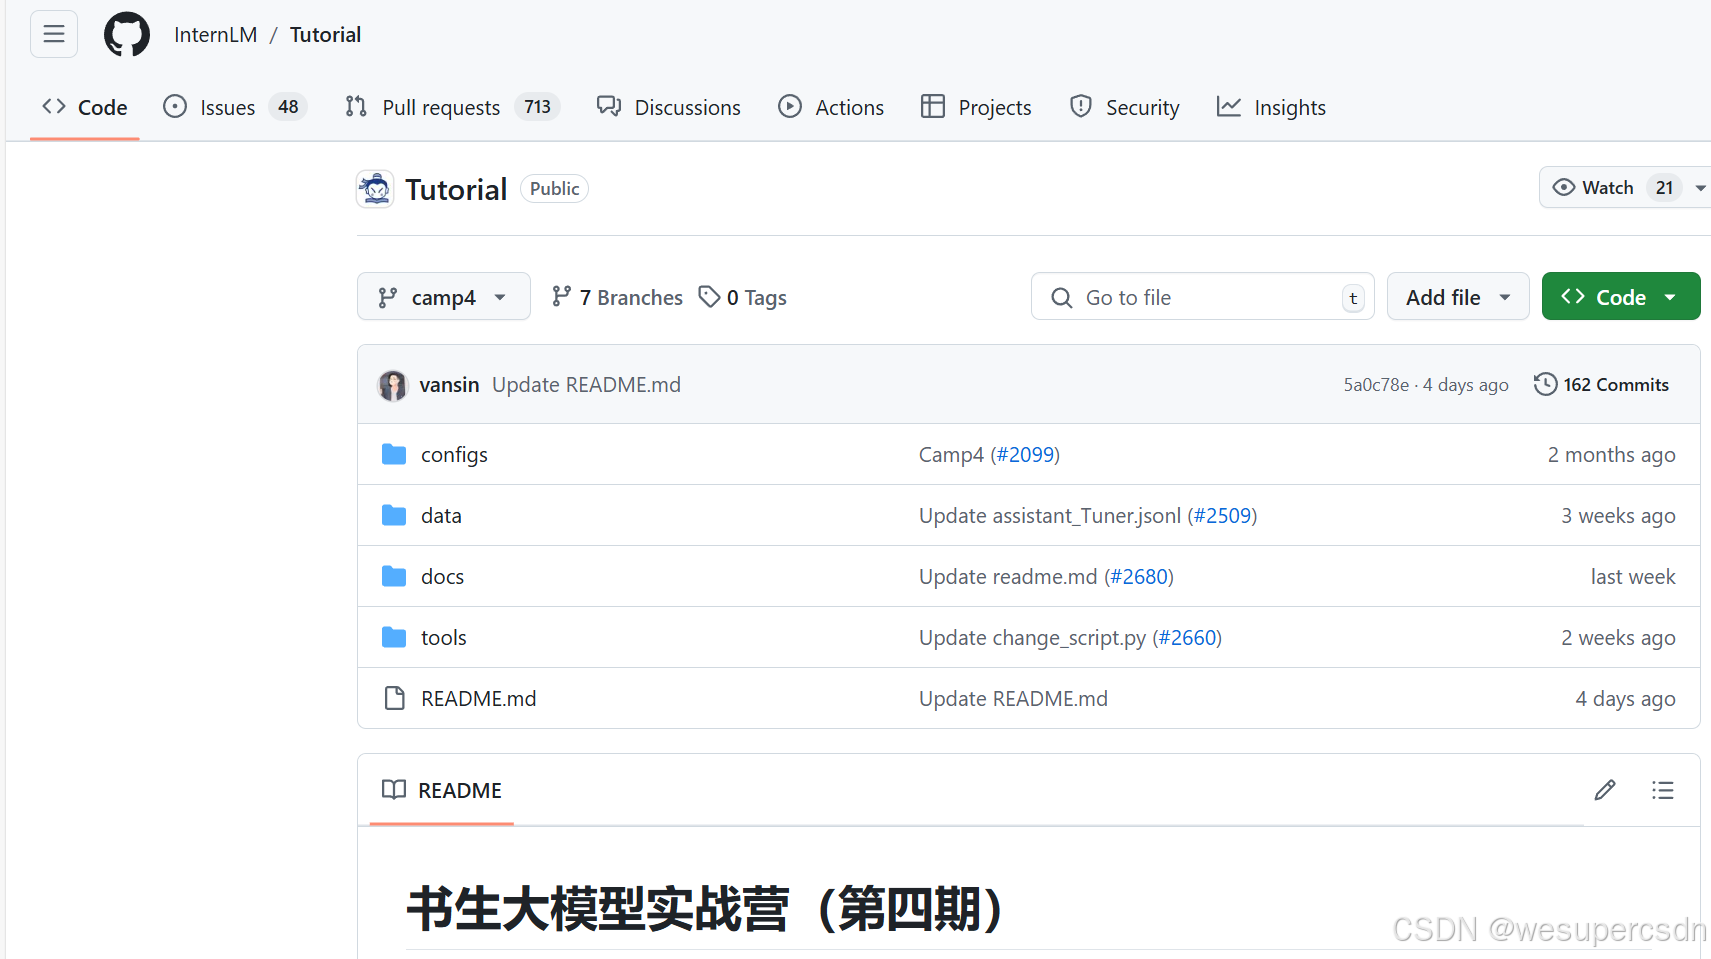Click the '3 weeks ago' timestamp for data
The width and height of the screenshot is (1711, 959).
click(1618, 516)
